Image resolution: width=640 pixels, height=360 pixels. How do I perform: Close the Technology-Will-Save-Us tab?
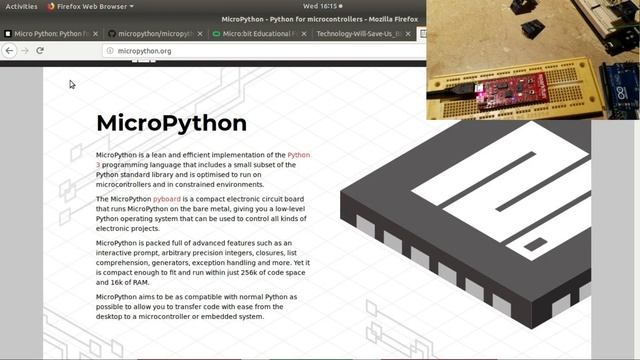pos(408,34)
